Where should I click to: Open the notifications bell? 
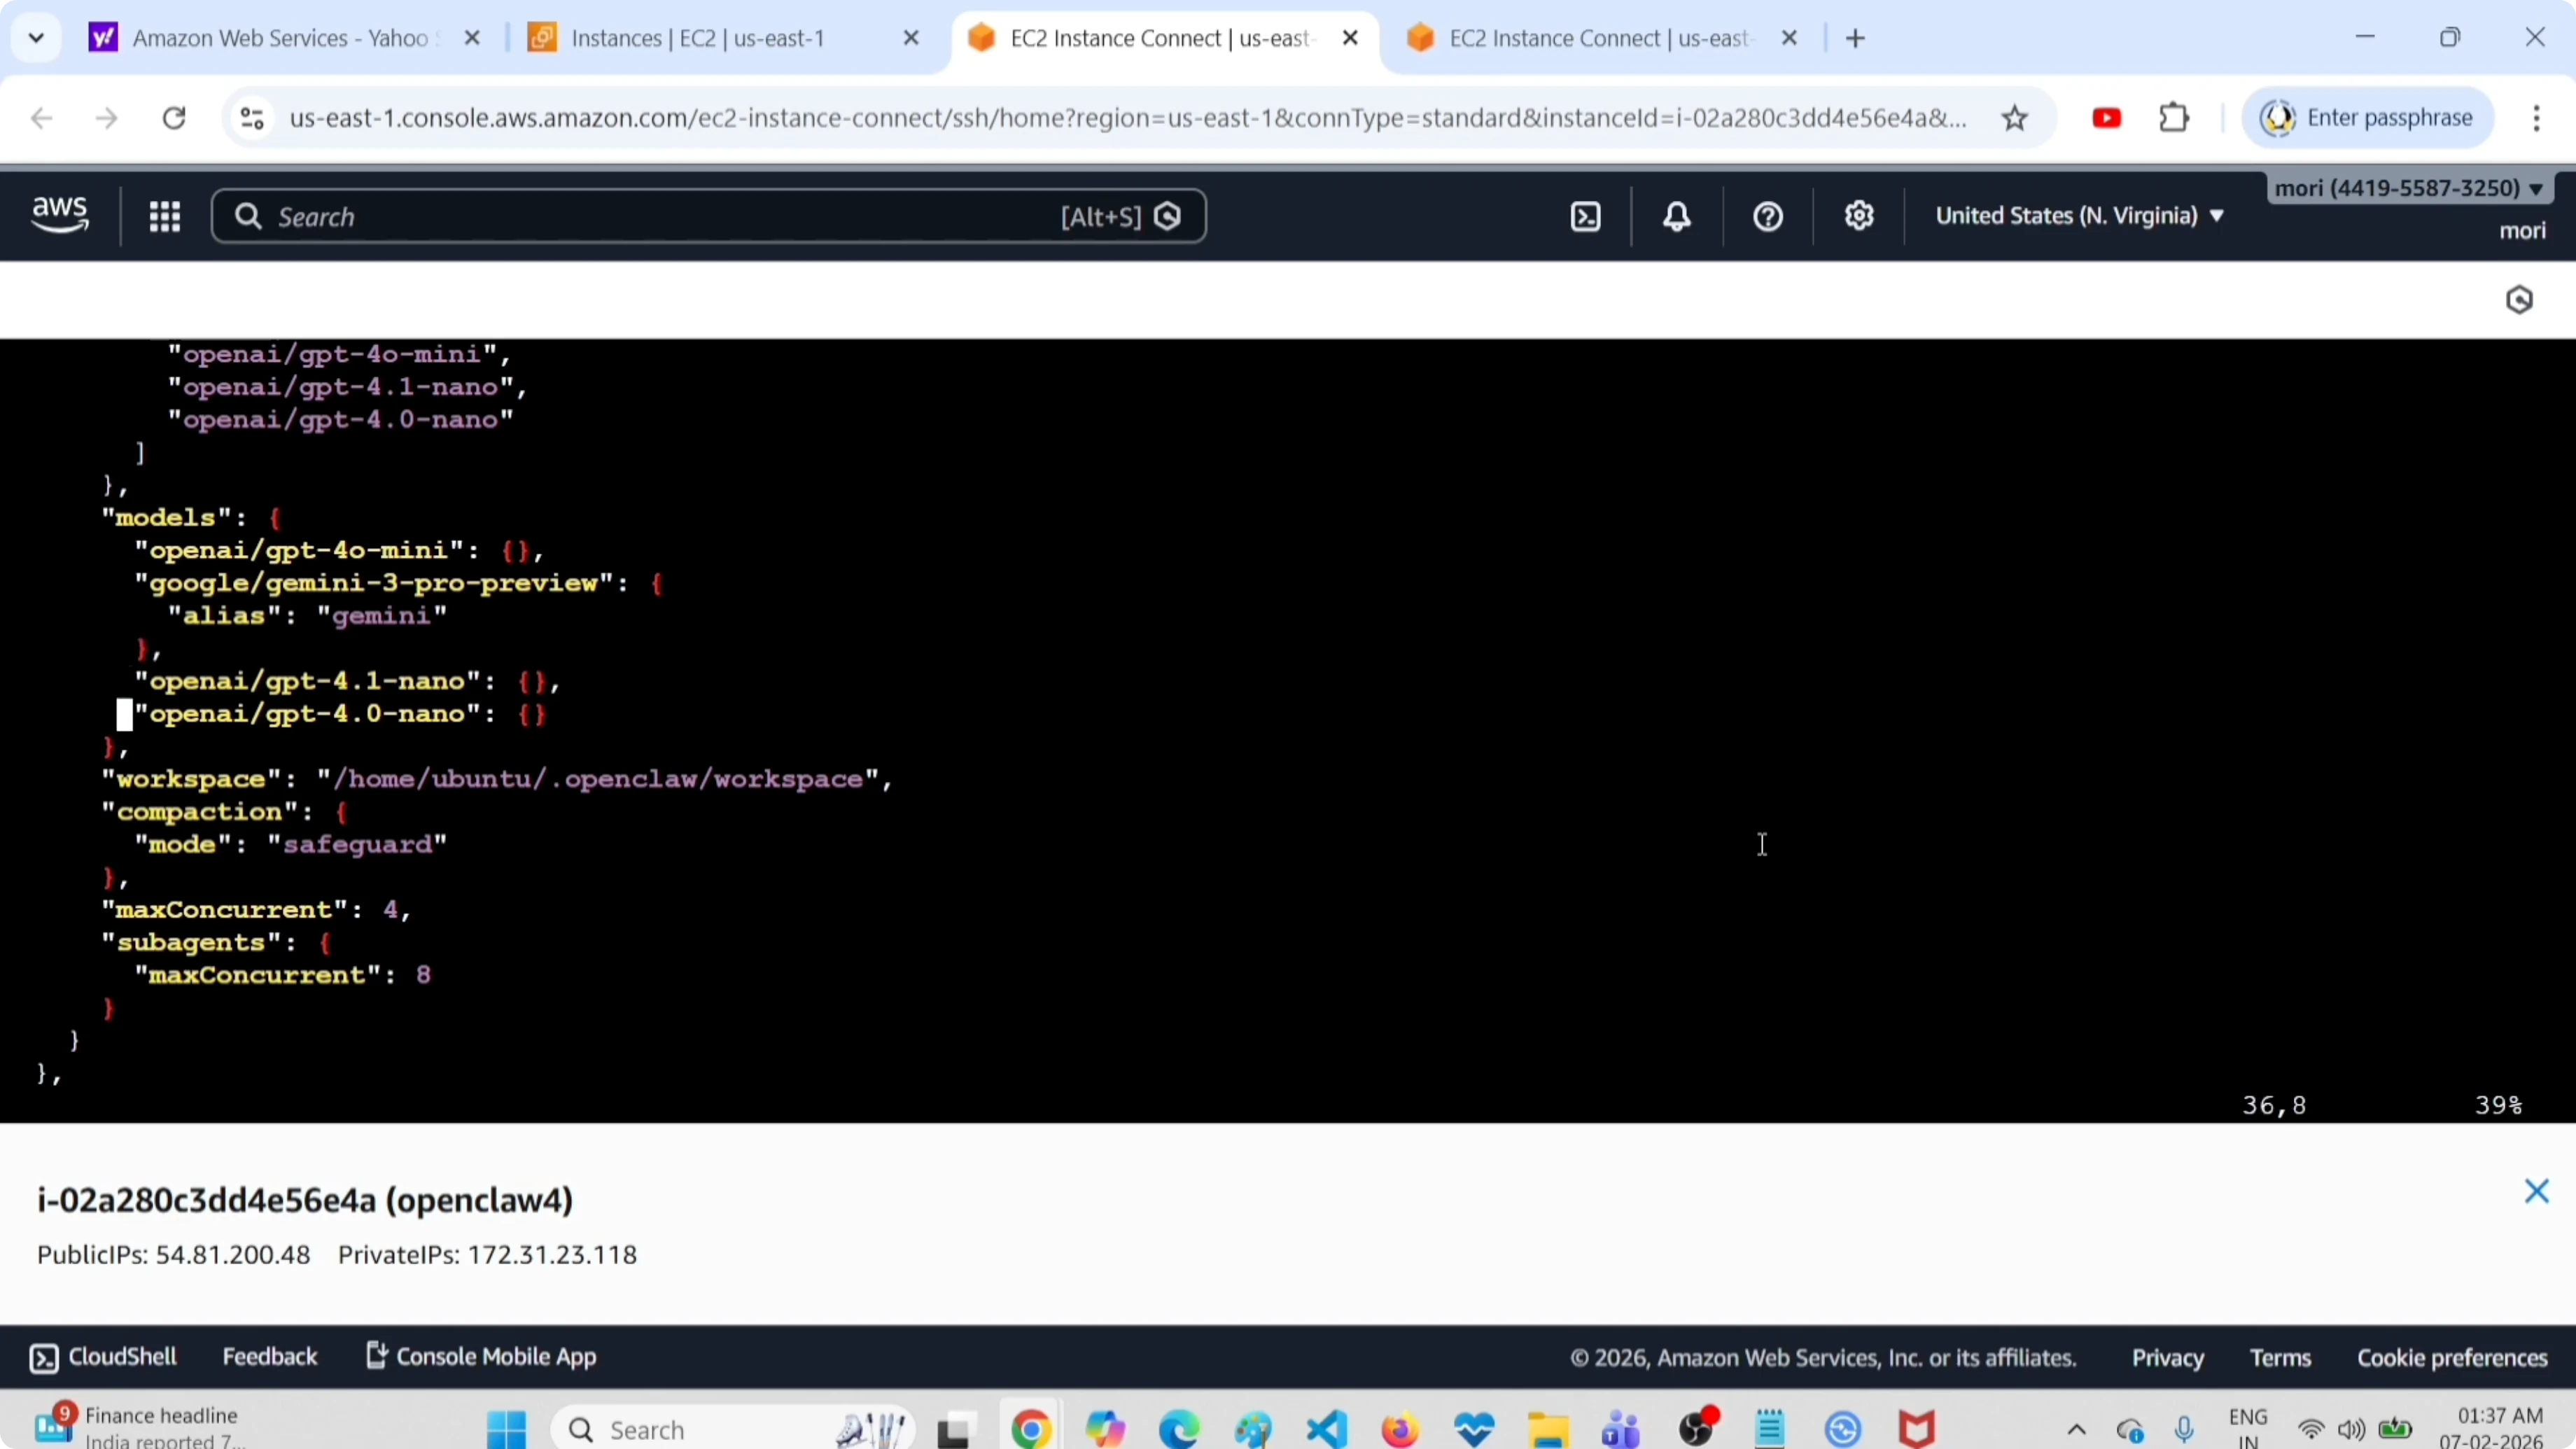pyautogui.click(x=1677, y=217)
